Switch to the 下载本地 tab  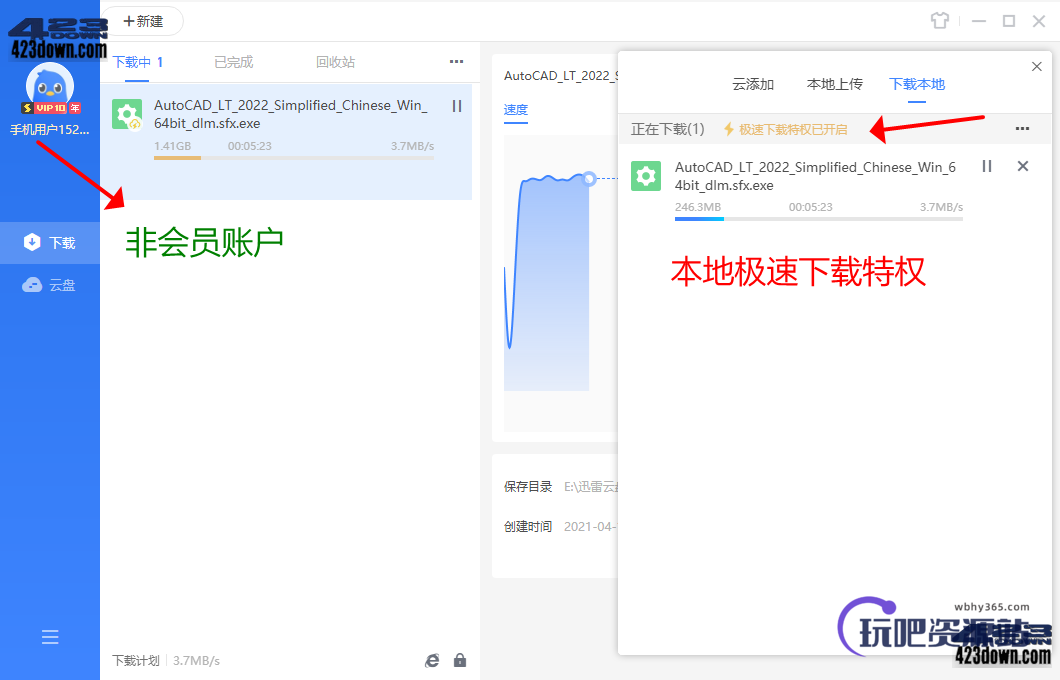917,84
